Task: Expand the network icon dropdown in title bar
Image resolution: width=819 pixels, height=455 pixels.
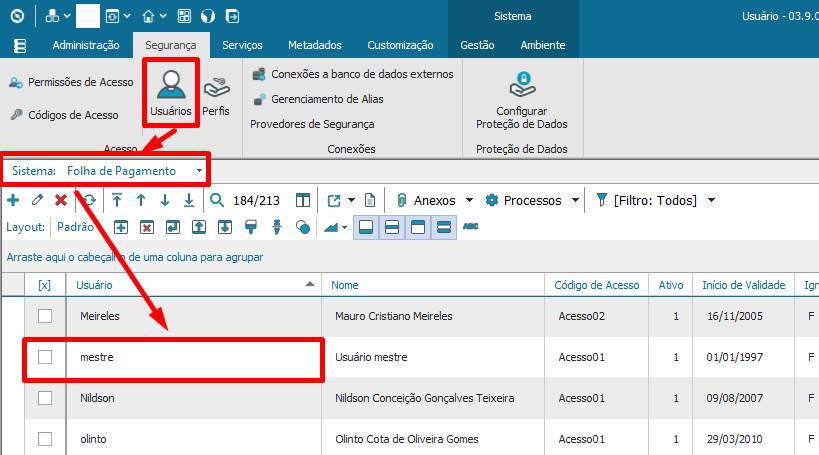Action: click(x=67, y=16)
